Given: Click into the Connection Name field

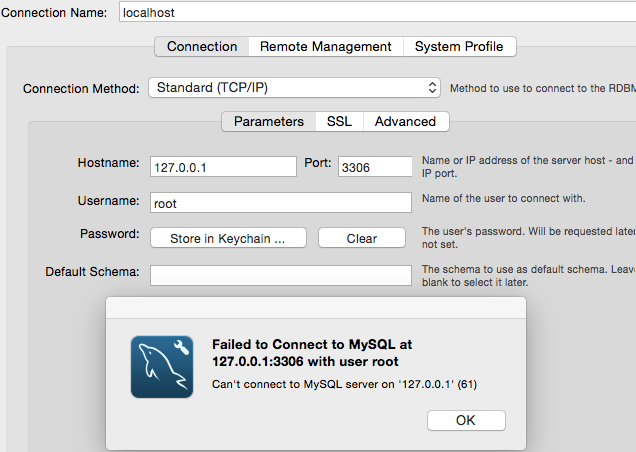Looking at the screenshot, I should click(x=377, y=12).
